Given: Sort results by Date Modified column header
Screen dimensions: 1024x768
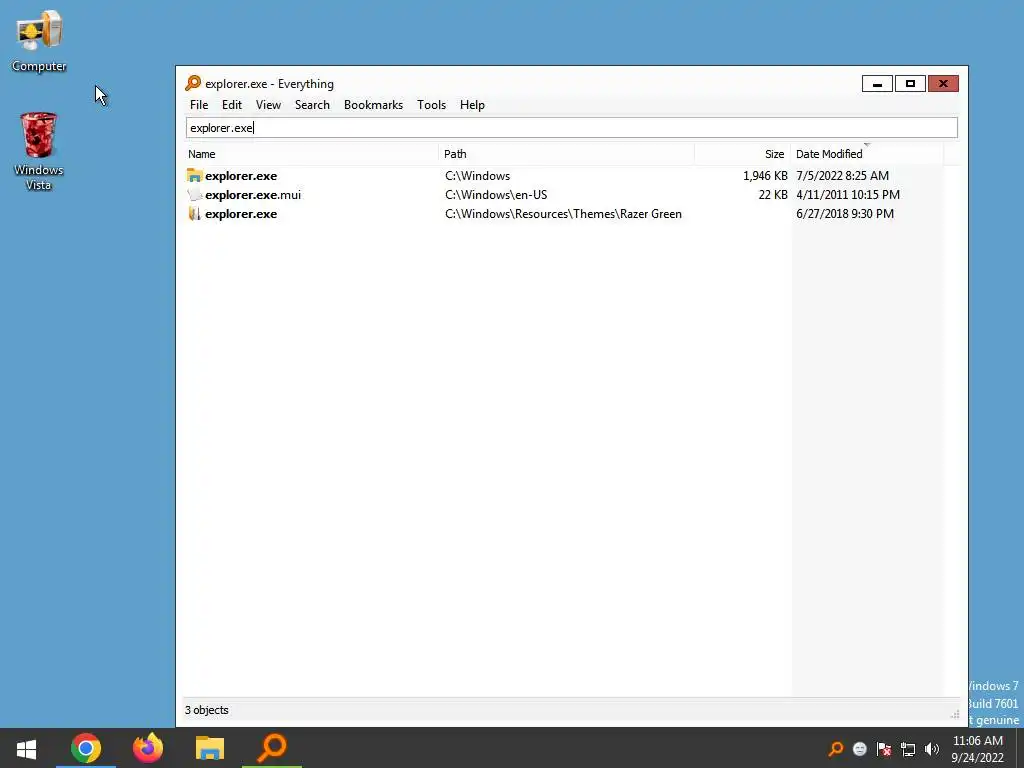Looking at the screenshot, I should click(x=867, y=154).
